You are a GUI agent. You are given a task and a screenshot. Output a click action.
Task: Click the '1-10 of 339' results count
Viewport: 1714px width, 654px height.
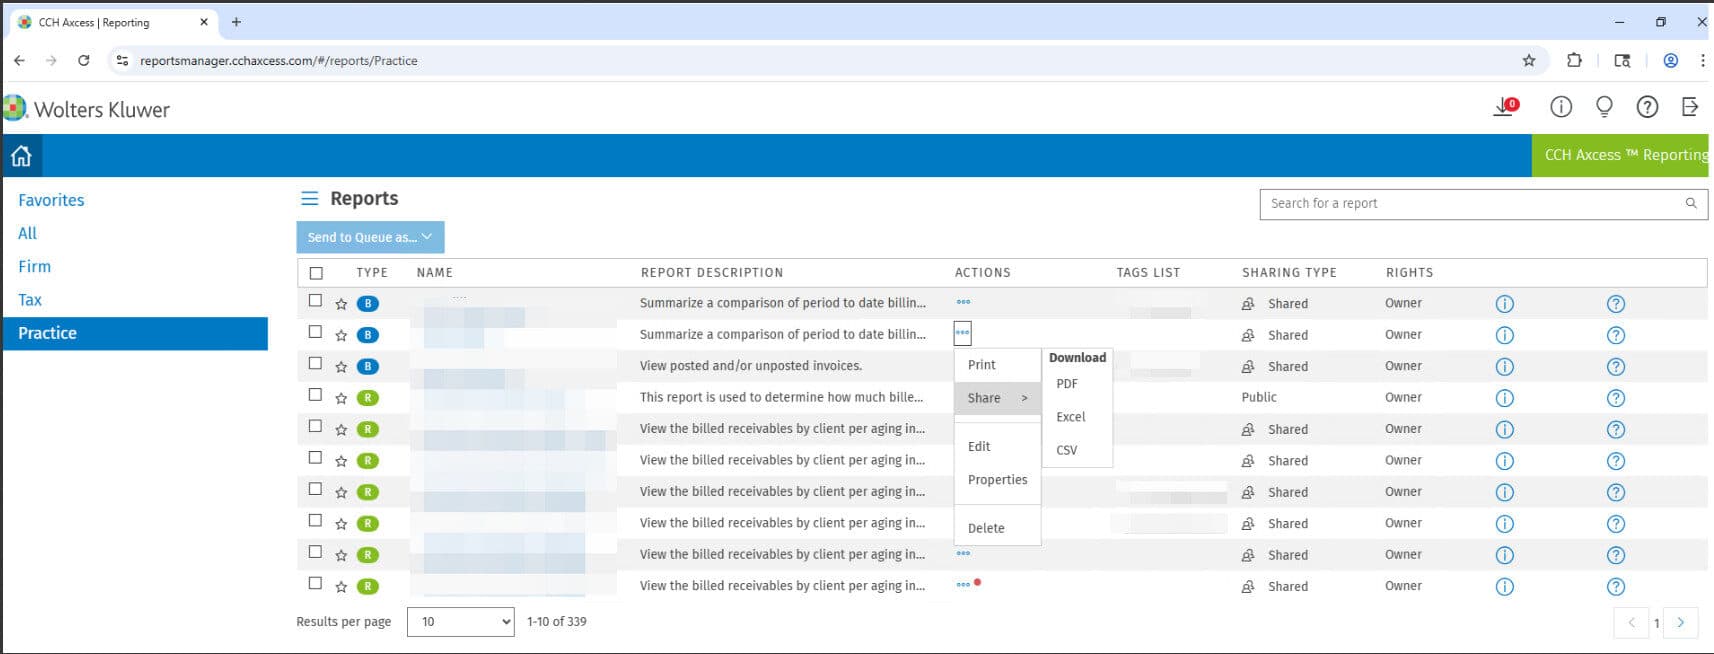(x=557, y=622)
